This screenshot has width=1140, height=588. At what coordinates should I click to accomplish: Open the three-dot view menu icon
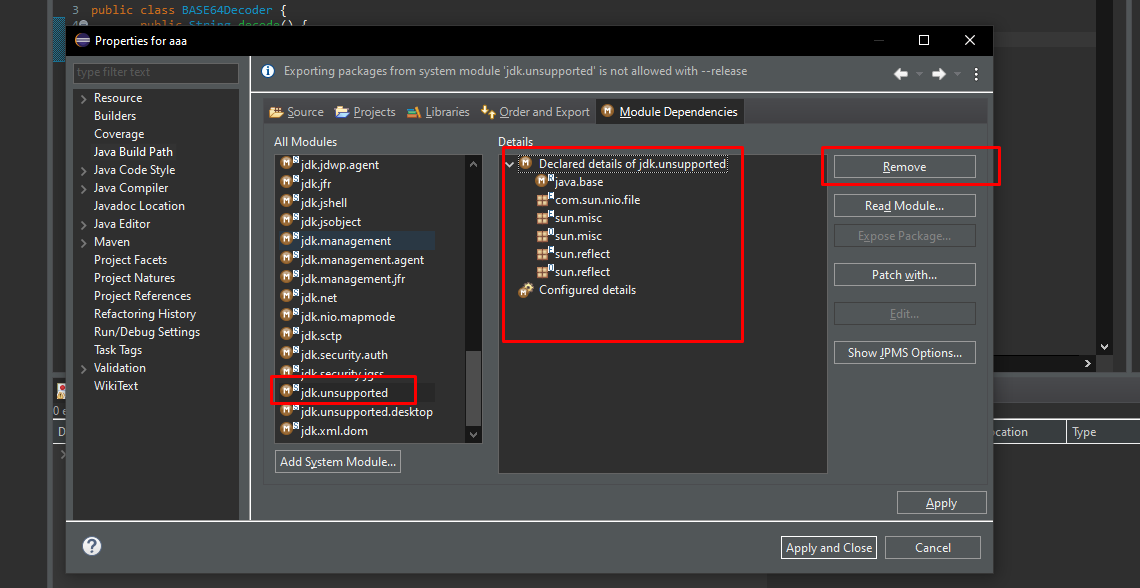tap(976, 73)
